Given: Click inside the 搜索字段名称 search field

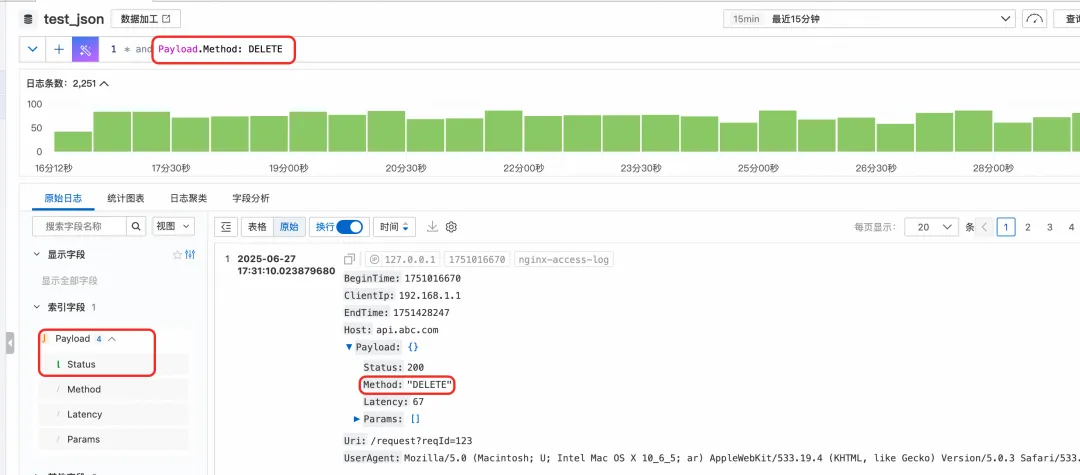Looking at the screenshot, I should 79,227.
